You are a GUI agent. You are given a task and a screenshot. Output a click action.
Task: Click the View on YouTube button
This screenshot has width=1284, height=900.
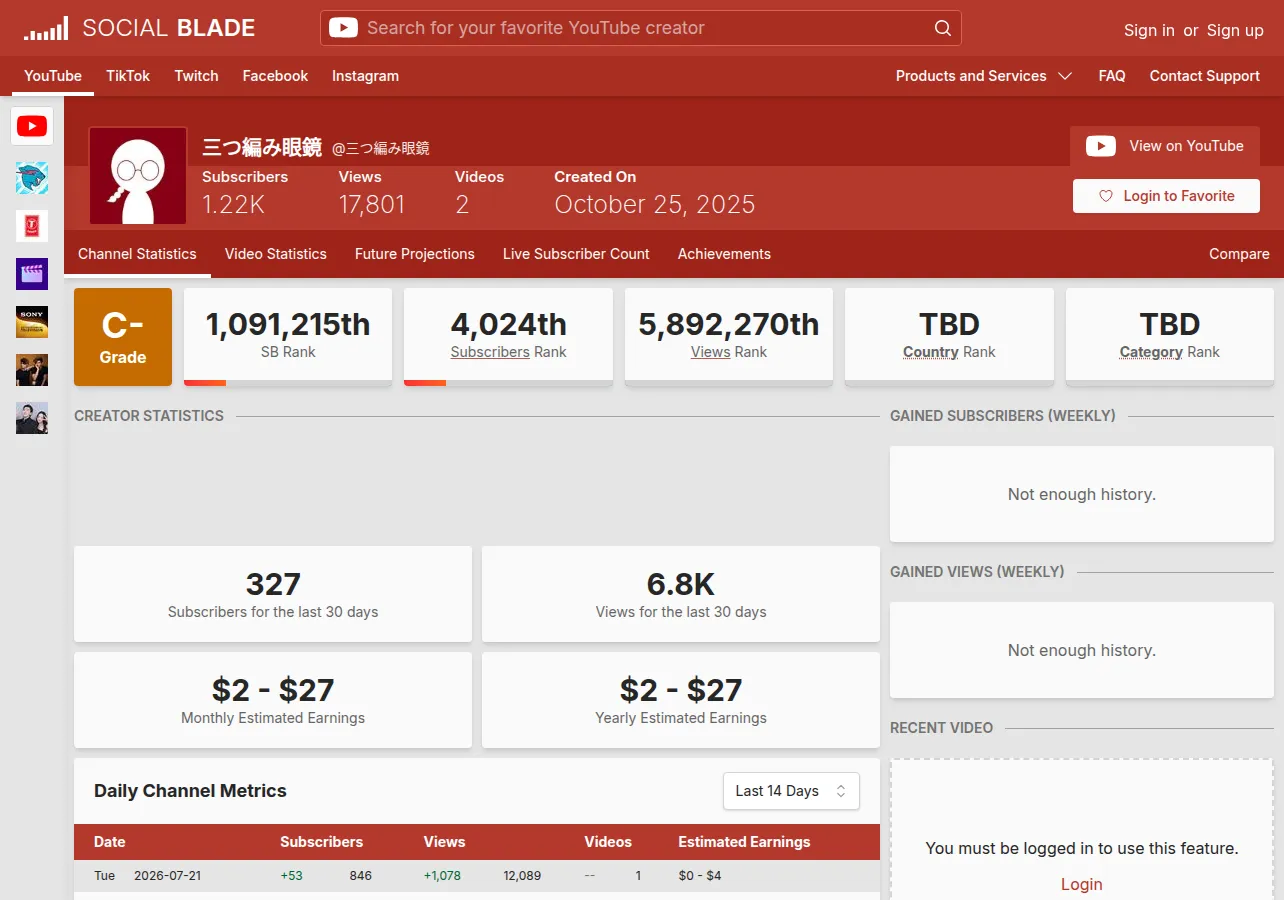1165,146
